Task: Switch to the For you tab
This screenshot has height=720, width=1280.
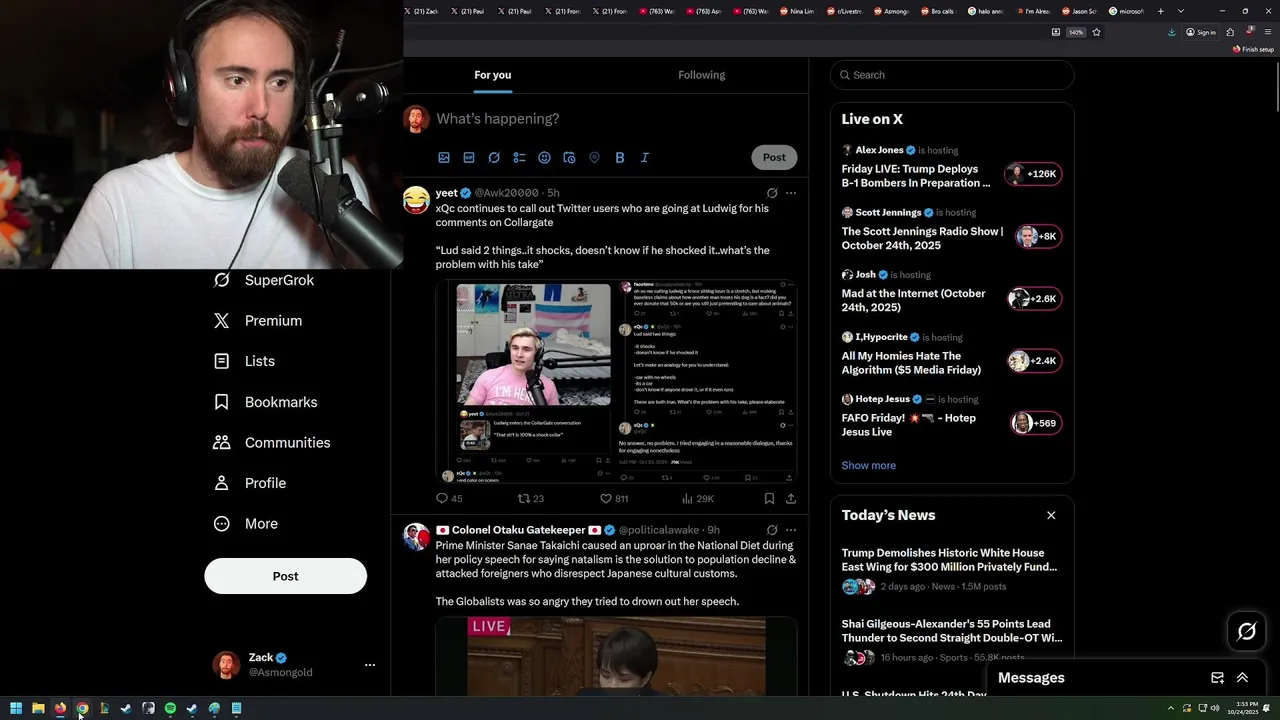Action: click(x=492, y=75)
